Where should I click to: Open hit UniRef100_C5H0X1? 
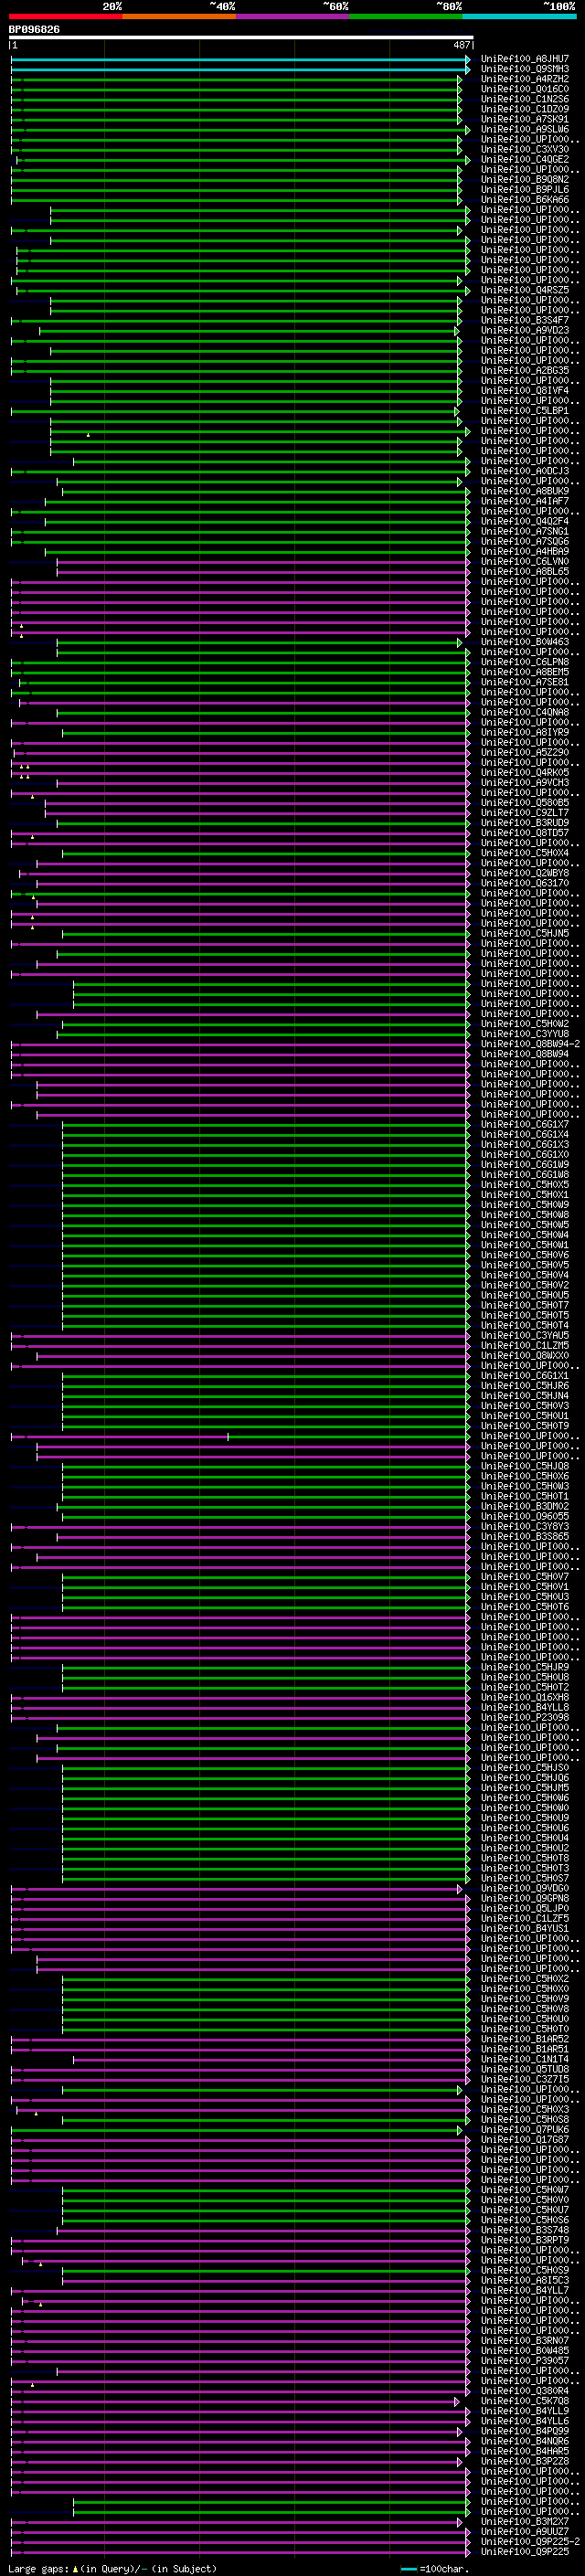[525, 1195]
